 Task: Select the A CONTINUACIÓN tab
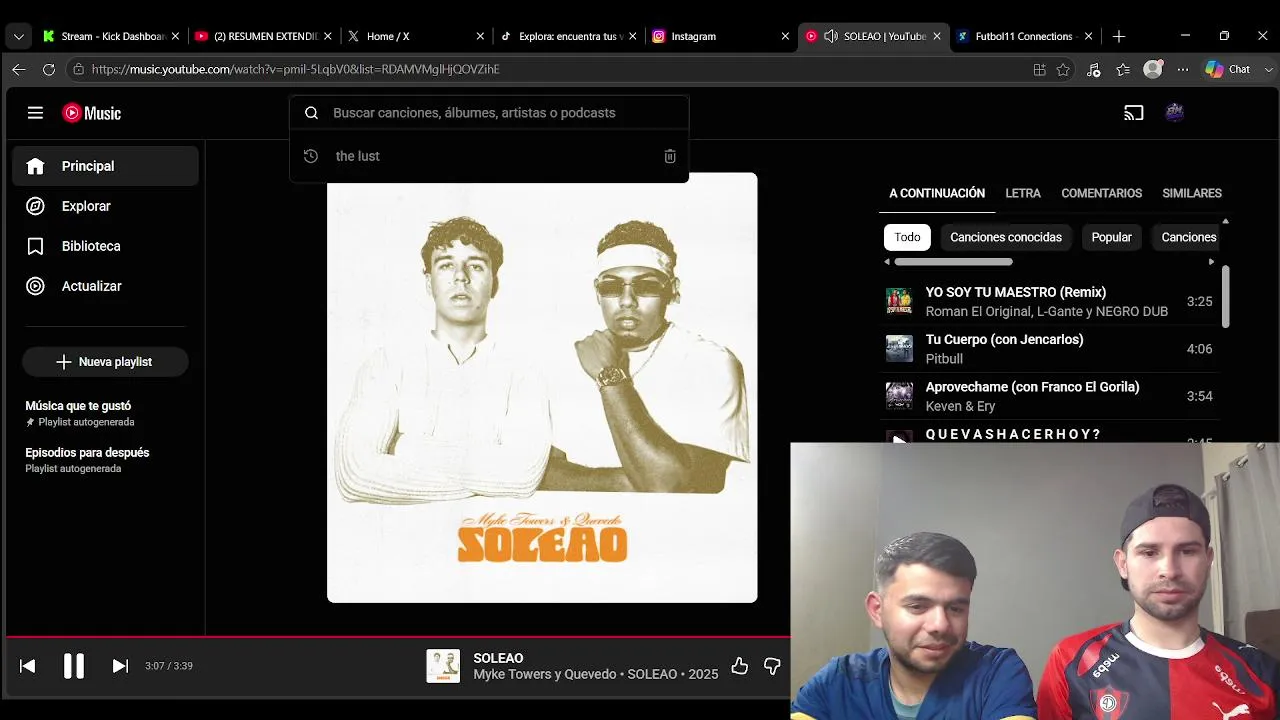937,193
